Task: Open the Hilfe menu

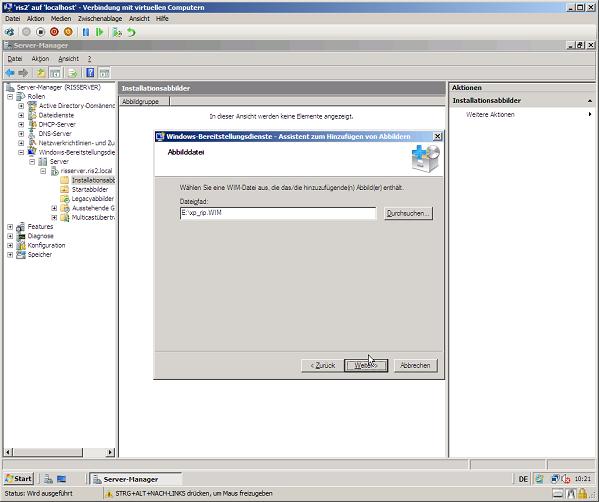Action: point(162,18)
